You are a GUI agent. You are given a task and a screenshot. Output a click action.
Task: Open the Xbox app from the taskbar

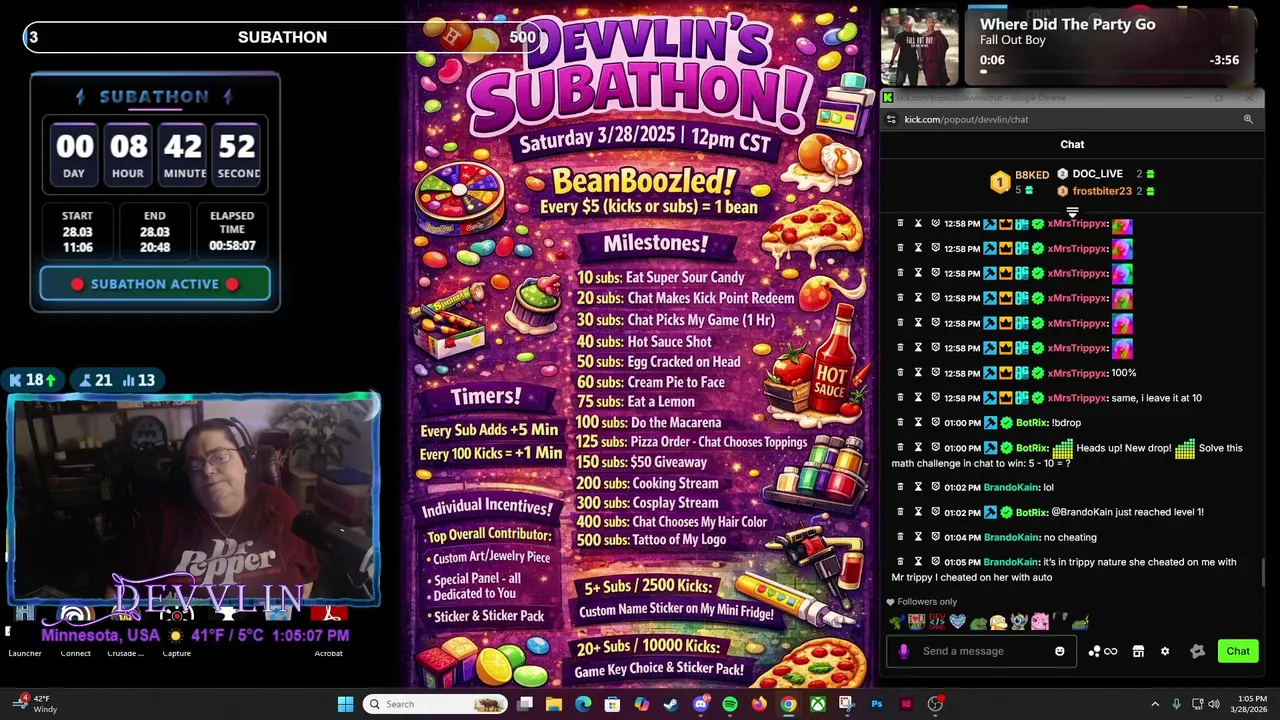[x=817, y=704]
